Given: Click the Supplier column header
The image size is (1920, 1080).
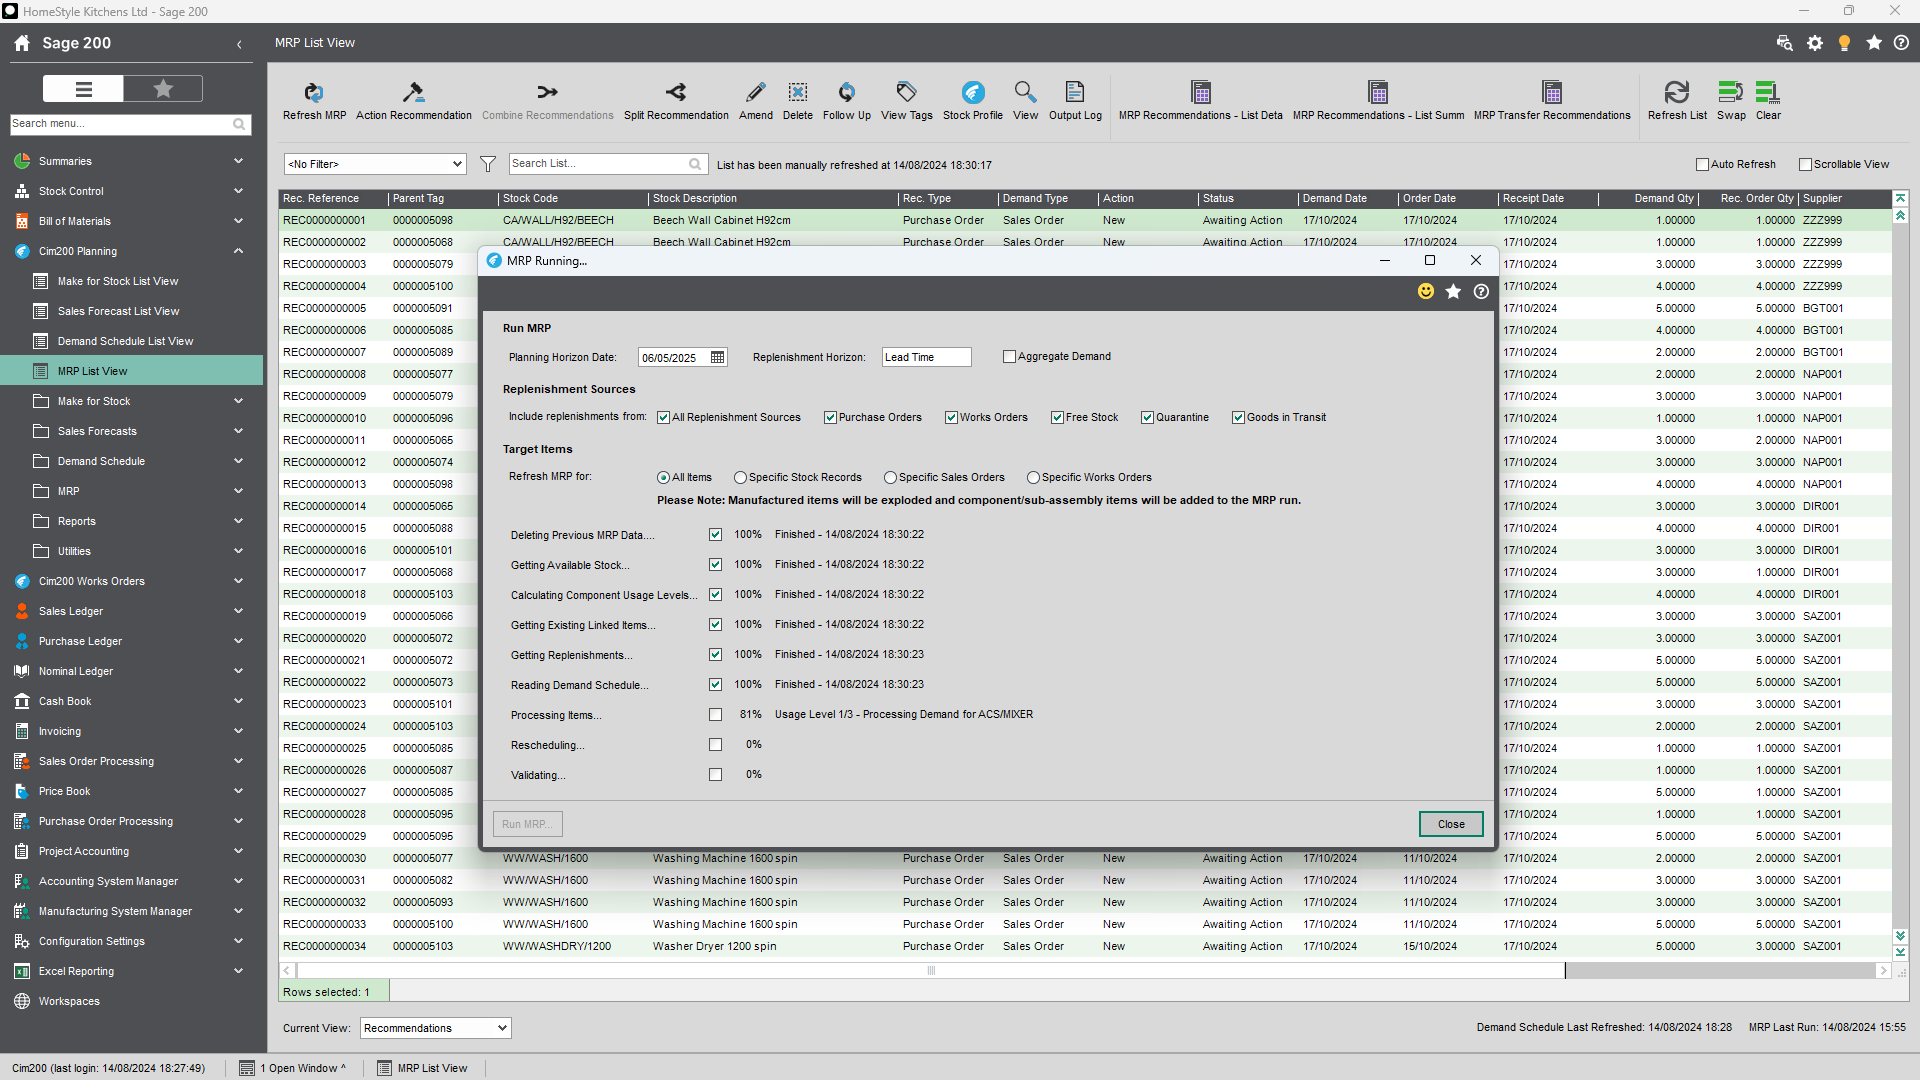Looking at the screenshot, I should [x=1844, y=198].
